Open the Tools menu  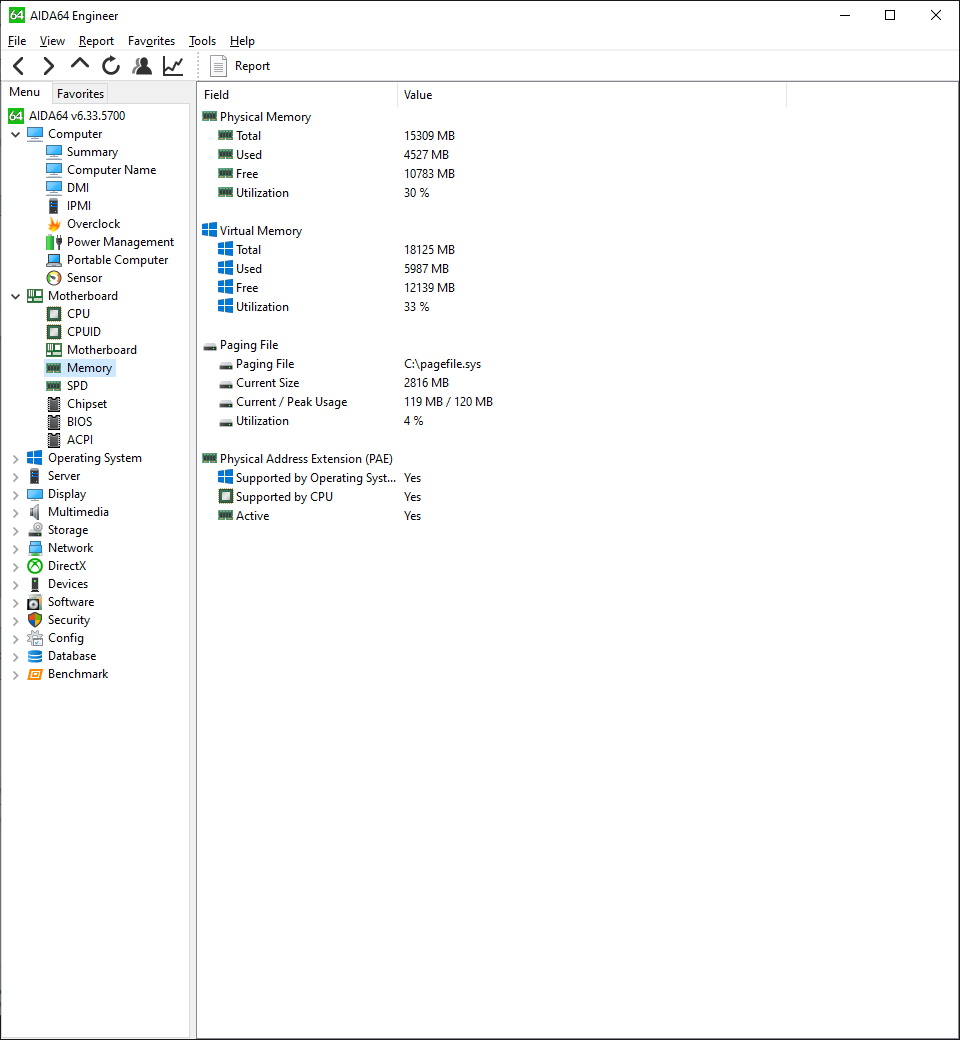202,41
